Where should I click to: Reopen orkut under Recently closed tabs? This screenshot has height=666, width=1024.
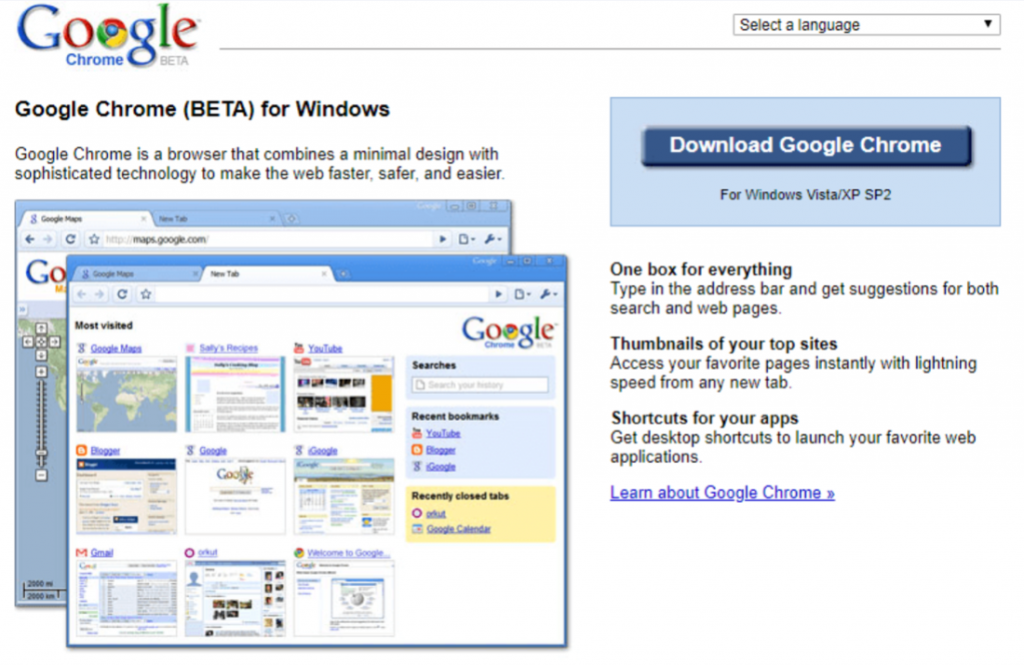click(436, 513)
